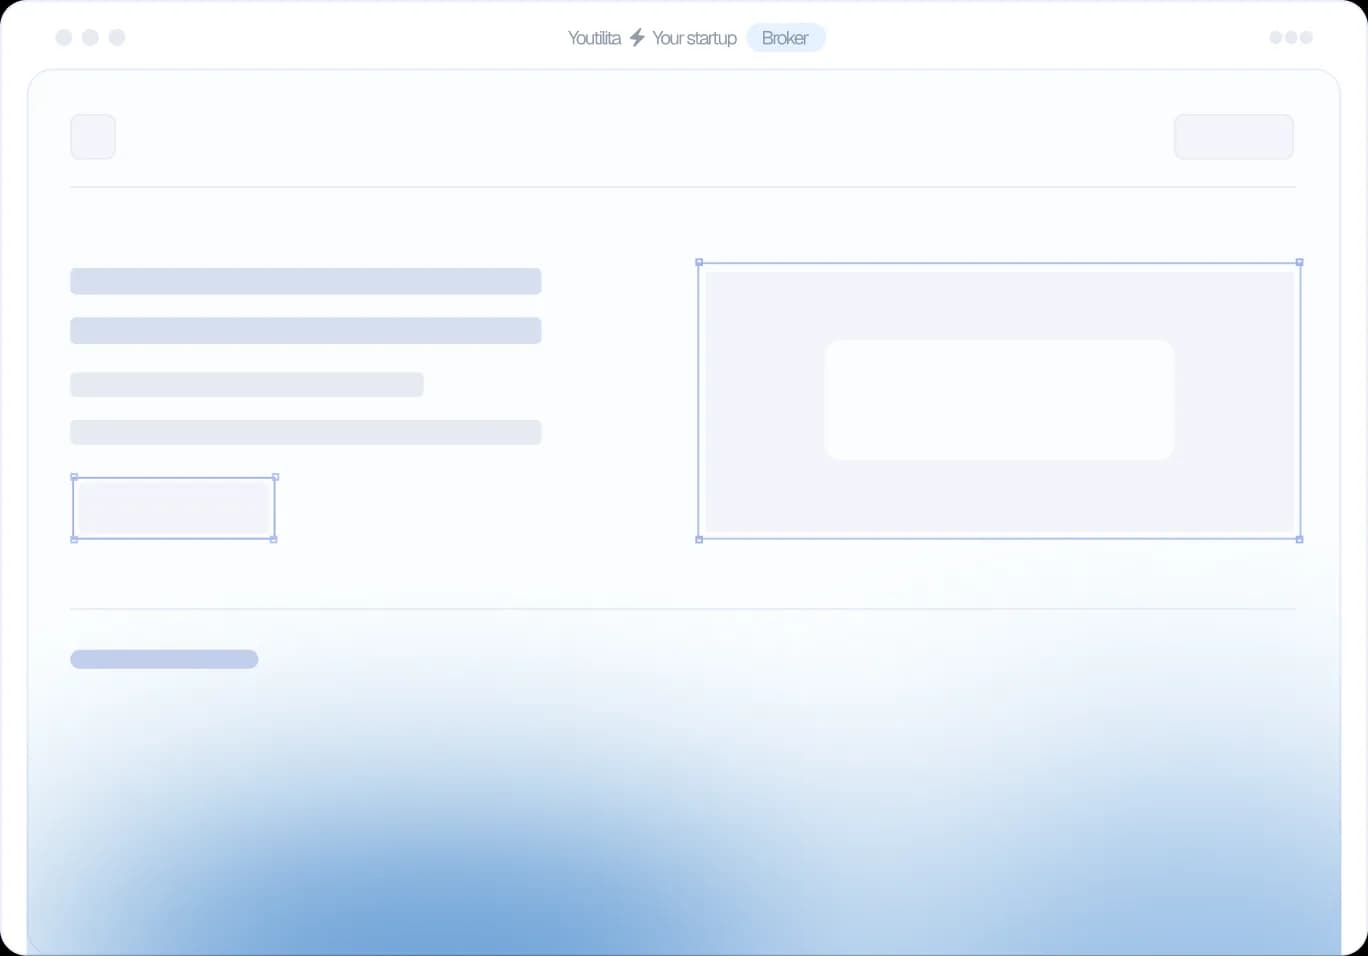Toggle the Broker badge in the title bar
Viewport: 1368px width, 956px height.
pyautogui.click(x=786, y=37)
